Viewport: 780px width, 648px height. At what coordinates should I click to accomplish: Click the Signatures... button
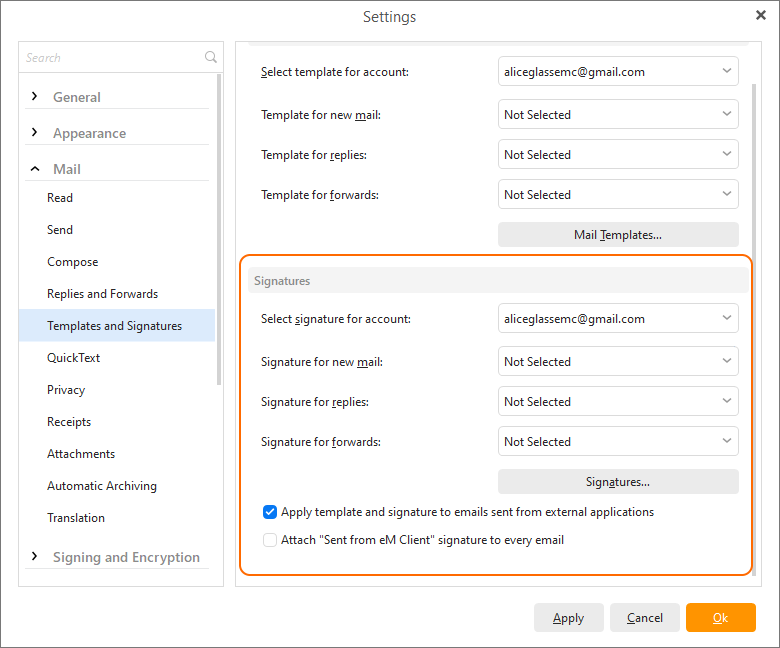(x=618, y=481)
